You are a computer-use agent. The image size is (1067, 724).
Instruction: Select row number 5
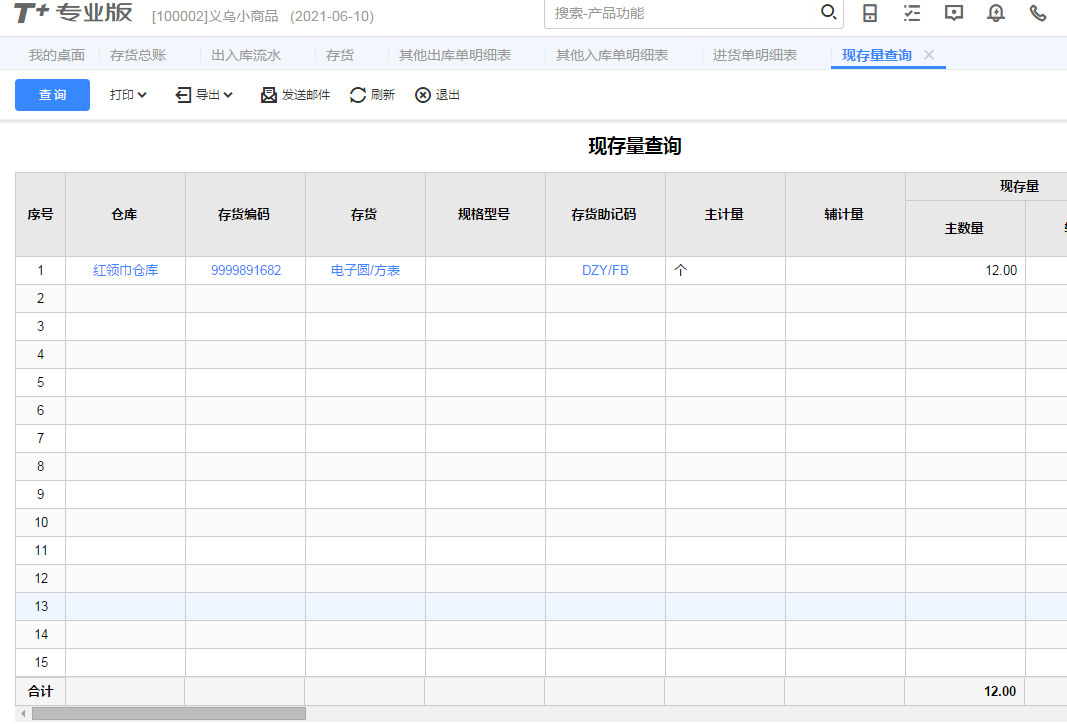[x=41, y=382]
